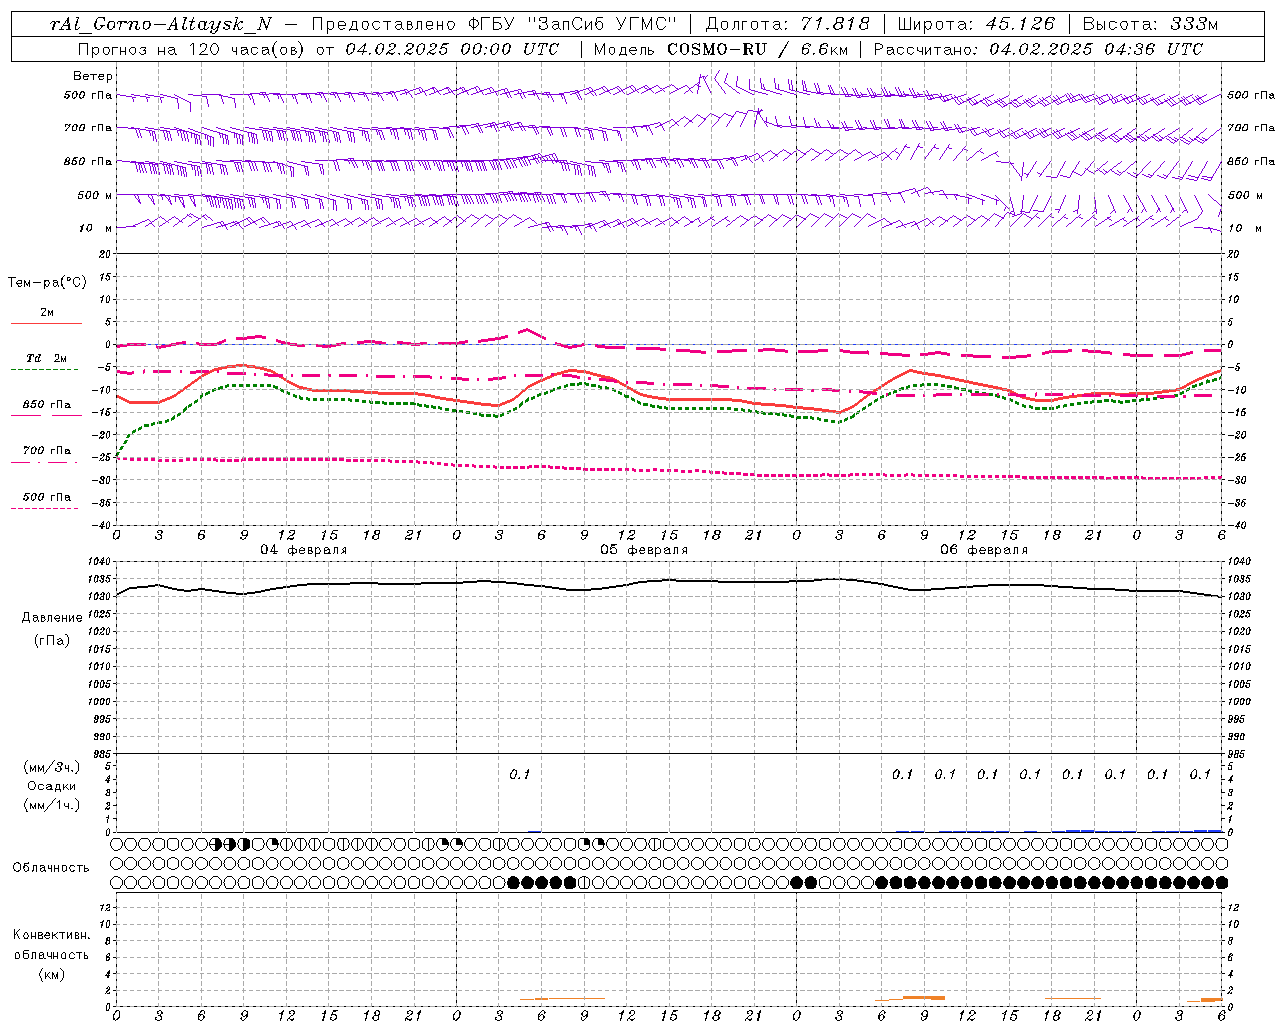Click the (км) convective cloud unit label
1280x1024 pixels.
coord(51,974)
